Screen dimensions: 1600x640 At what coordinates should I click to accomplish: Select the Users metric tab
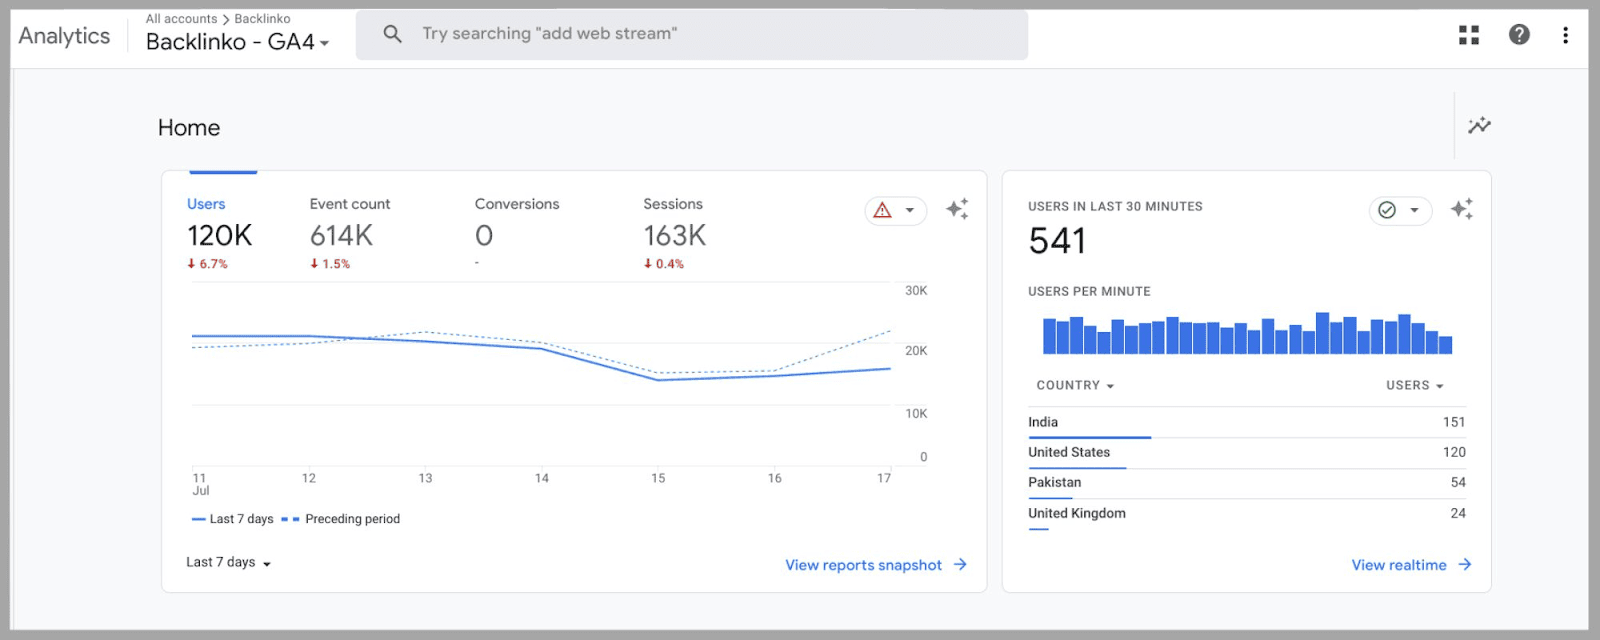point(207,204)
